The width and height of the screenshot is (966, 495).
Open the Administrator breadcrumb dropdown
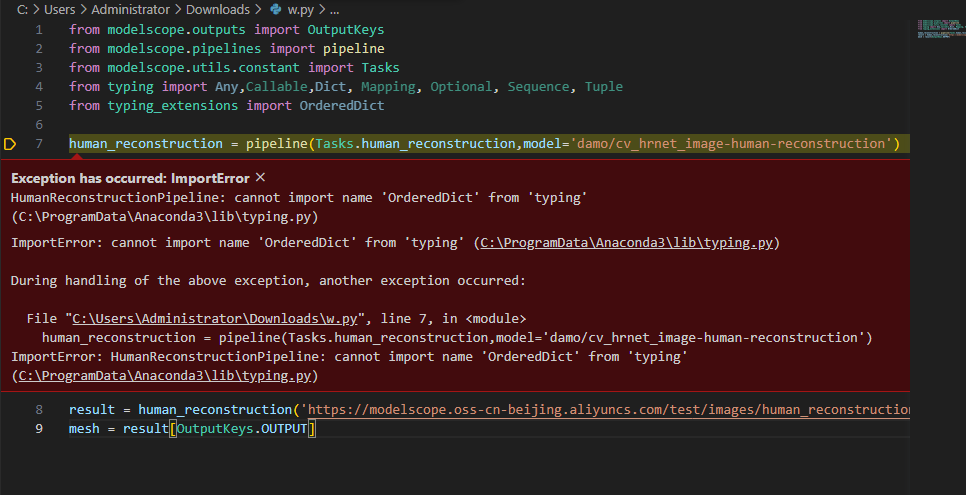131,10
